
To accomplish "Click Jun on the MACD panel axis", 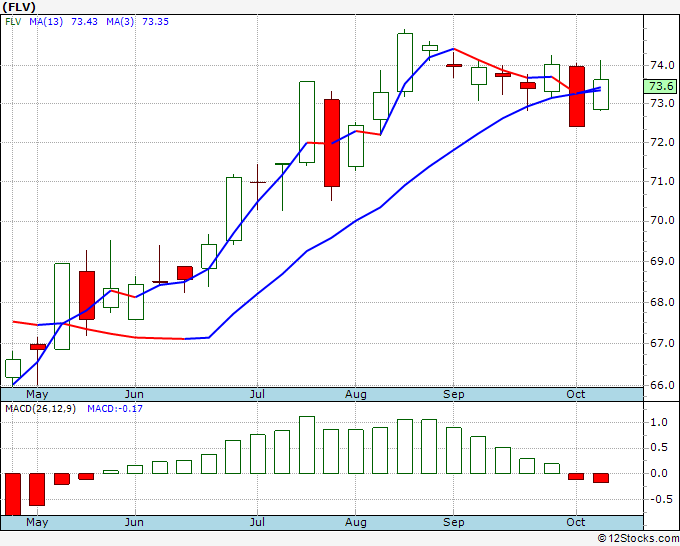I will coord(134,522).
